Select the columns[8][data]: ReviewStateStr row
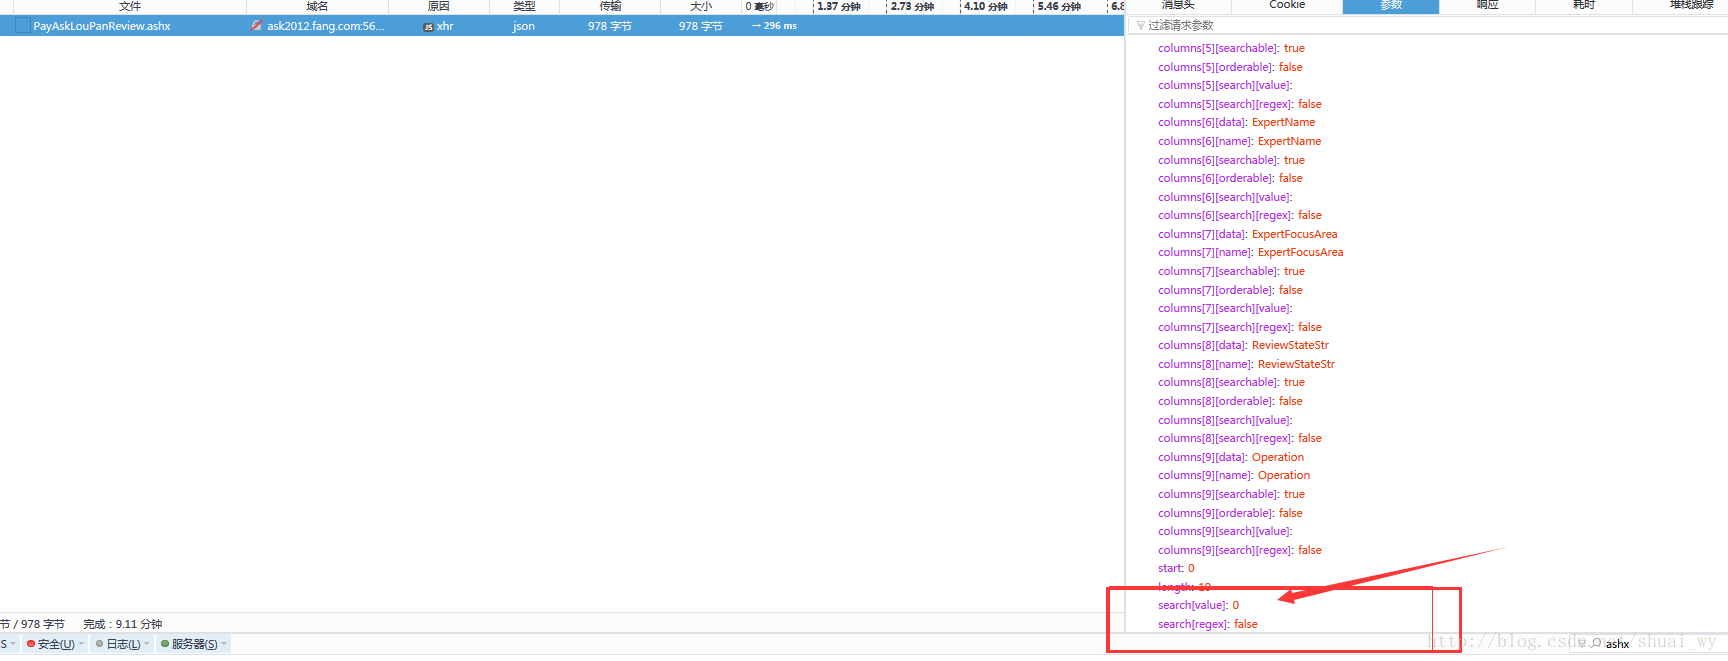 pos(1243,345)
